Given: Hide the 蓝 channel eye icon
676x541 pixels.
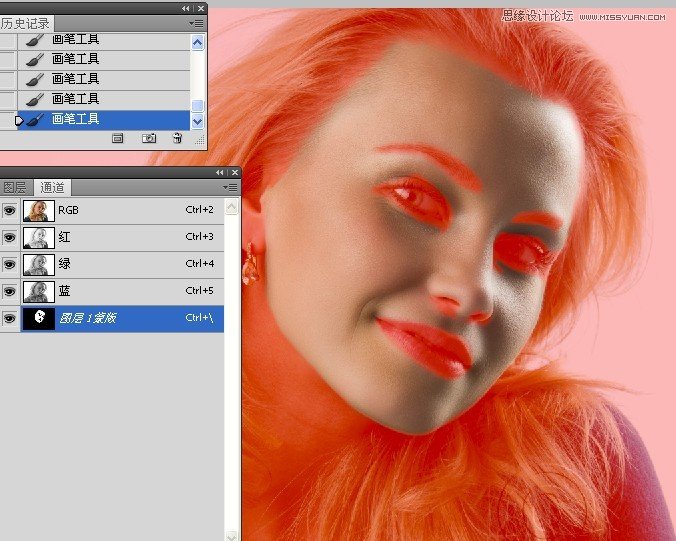Looking at the screenshot, I should pos(9,291).
